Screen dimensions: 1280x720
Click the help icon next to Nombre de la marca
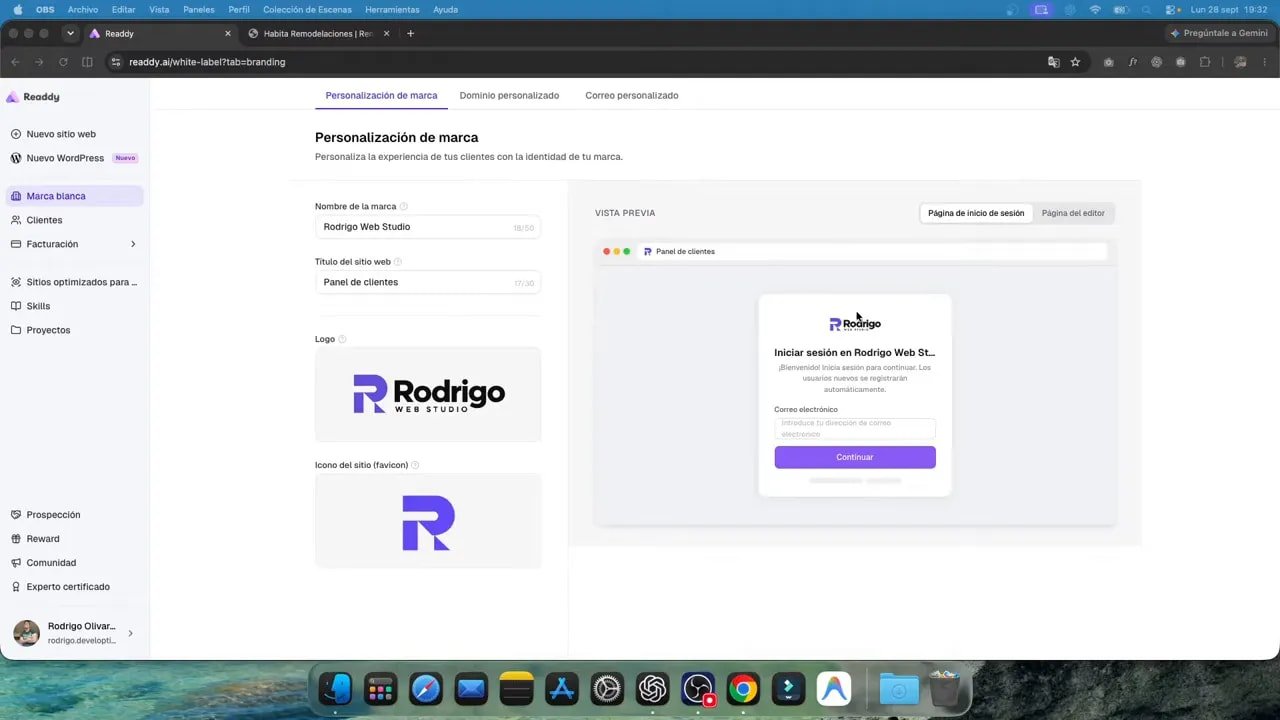pyautogui.click(x=404, y=207)
